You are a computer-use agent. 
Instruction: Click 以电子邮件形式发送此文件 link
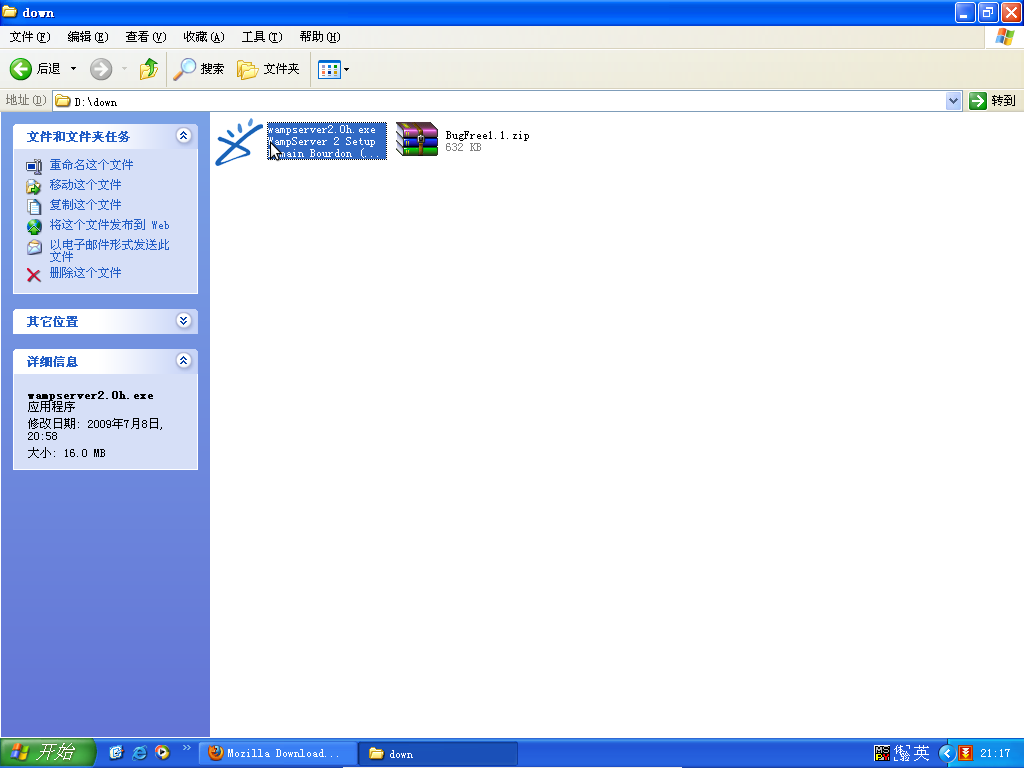[x=110, y=250]
